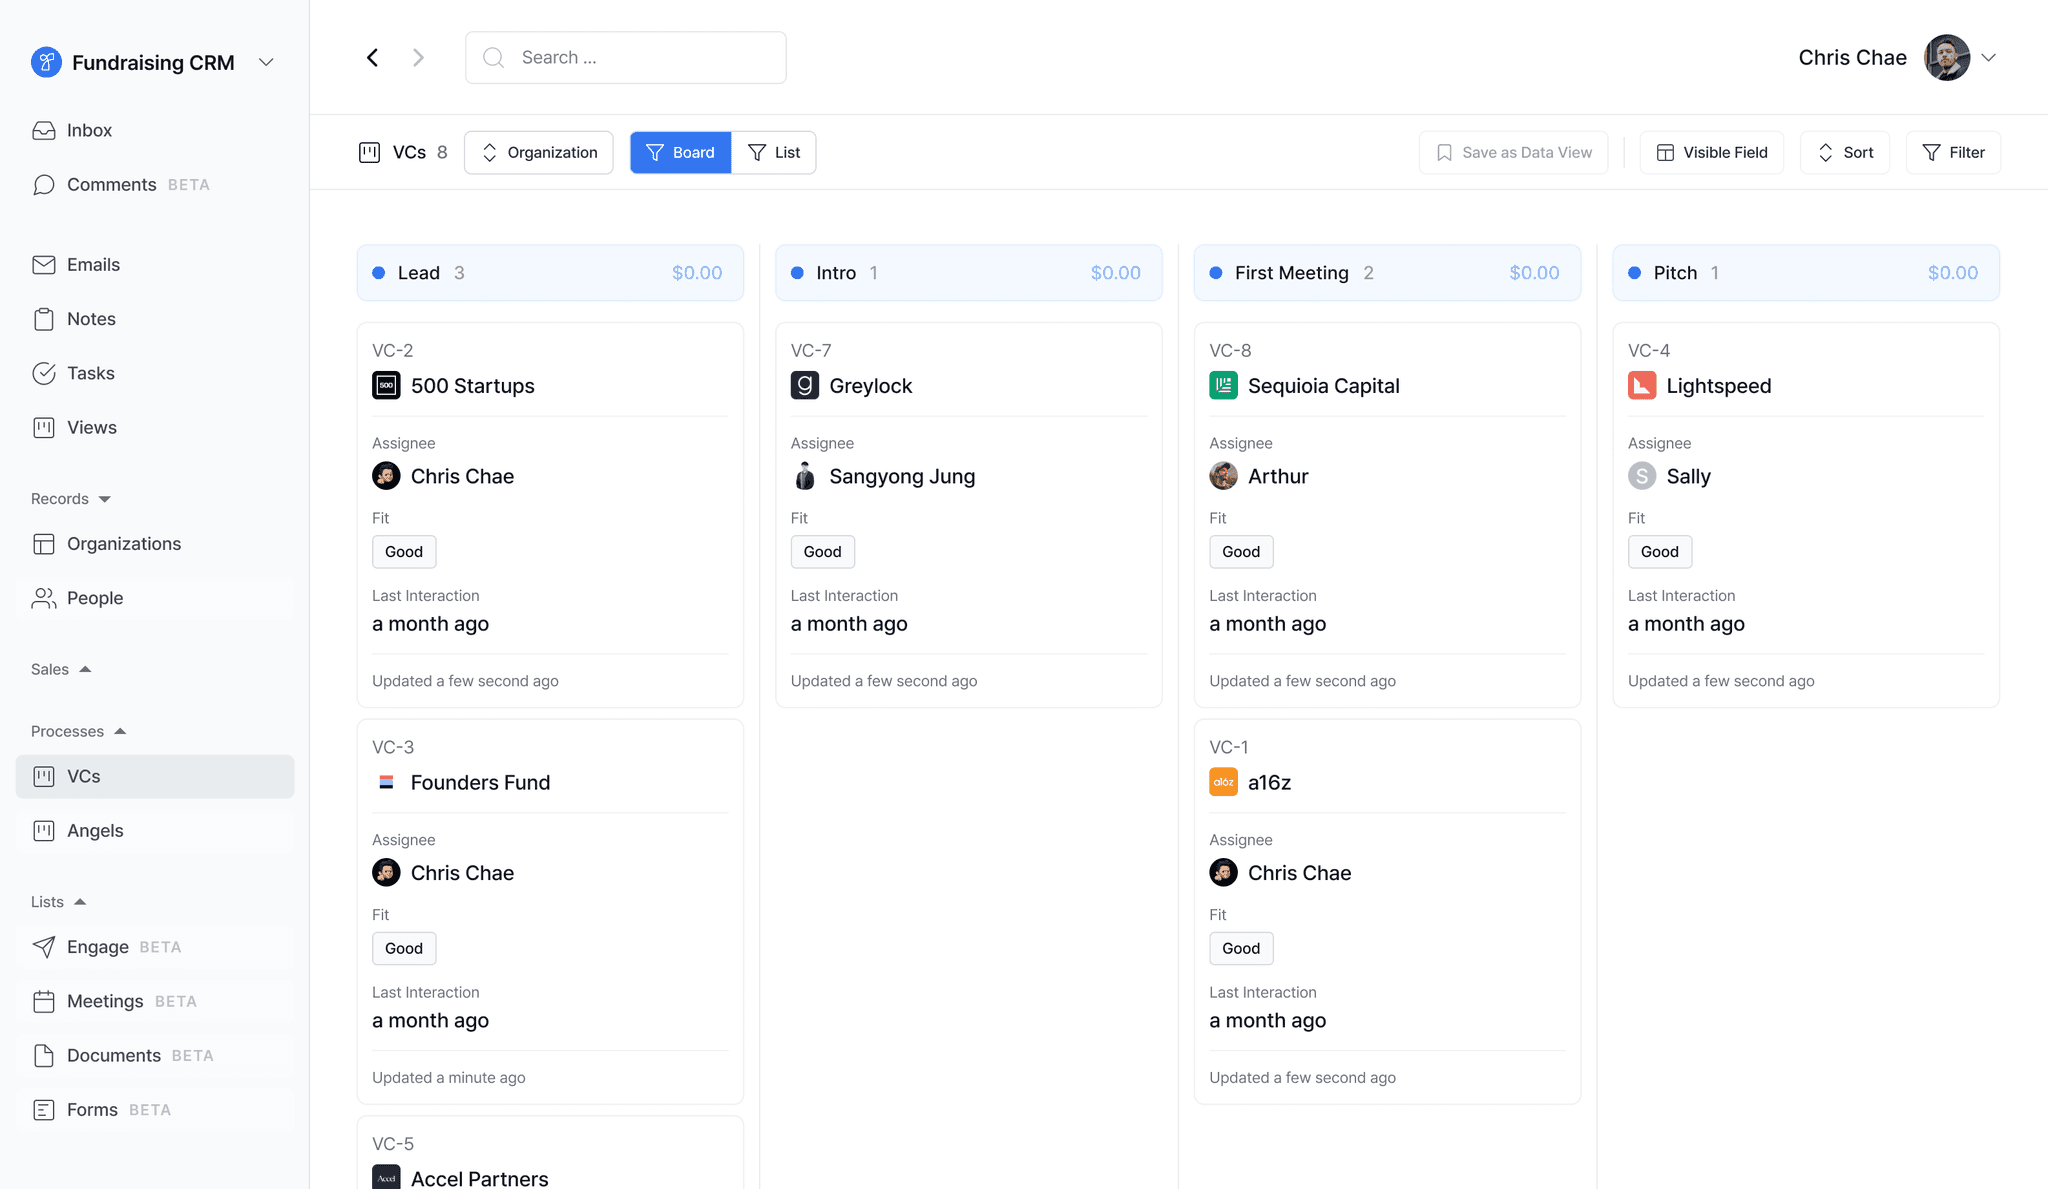The image size is (2048, 1189).
Task: Click the Visible Field button
Action: click(x=1712, y=152)
